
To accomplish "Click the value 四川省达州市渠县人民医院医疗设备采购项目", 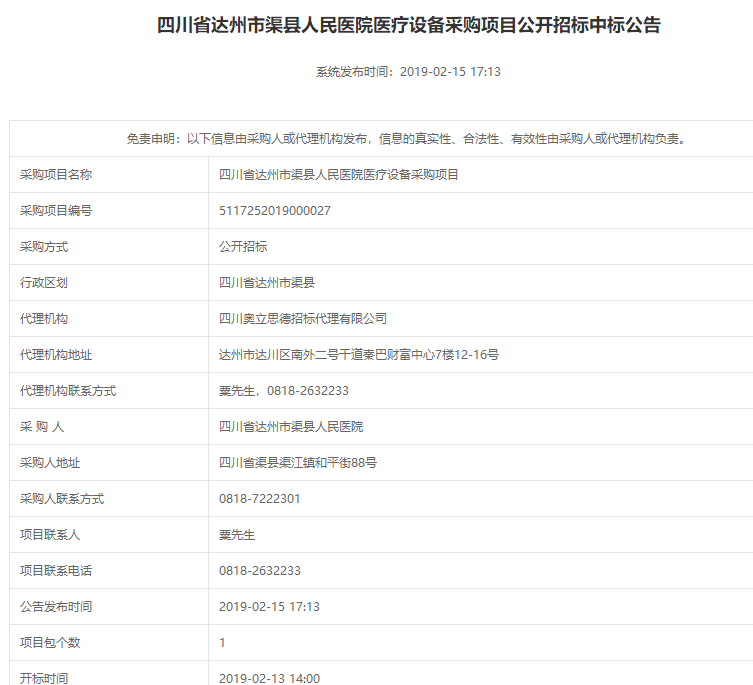I will pyautogui.click(x=339, y=174).
